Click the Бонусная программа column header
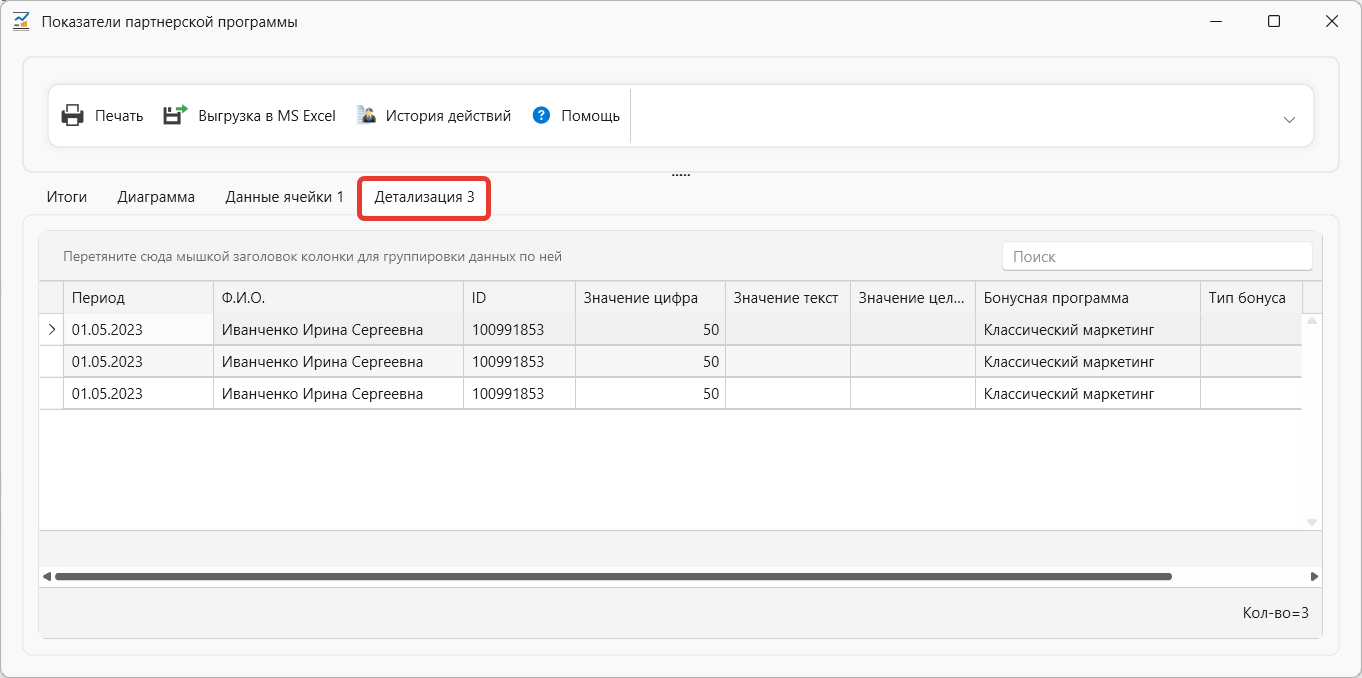The image size is (1362, 678). (x=1087, y=298)
